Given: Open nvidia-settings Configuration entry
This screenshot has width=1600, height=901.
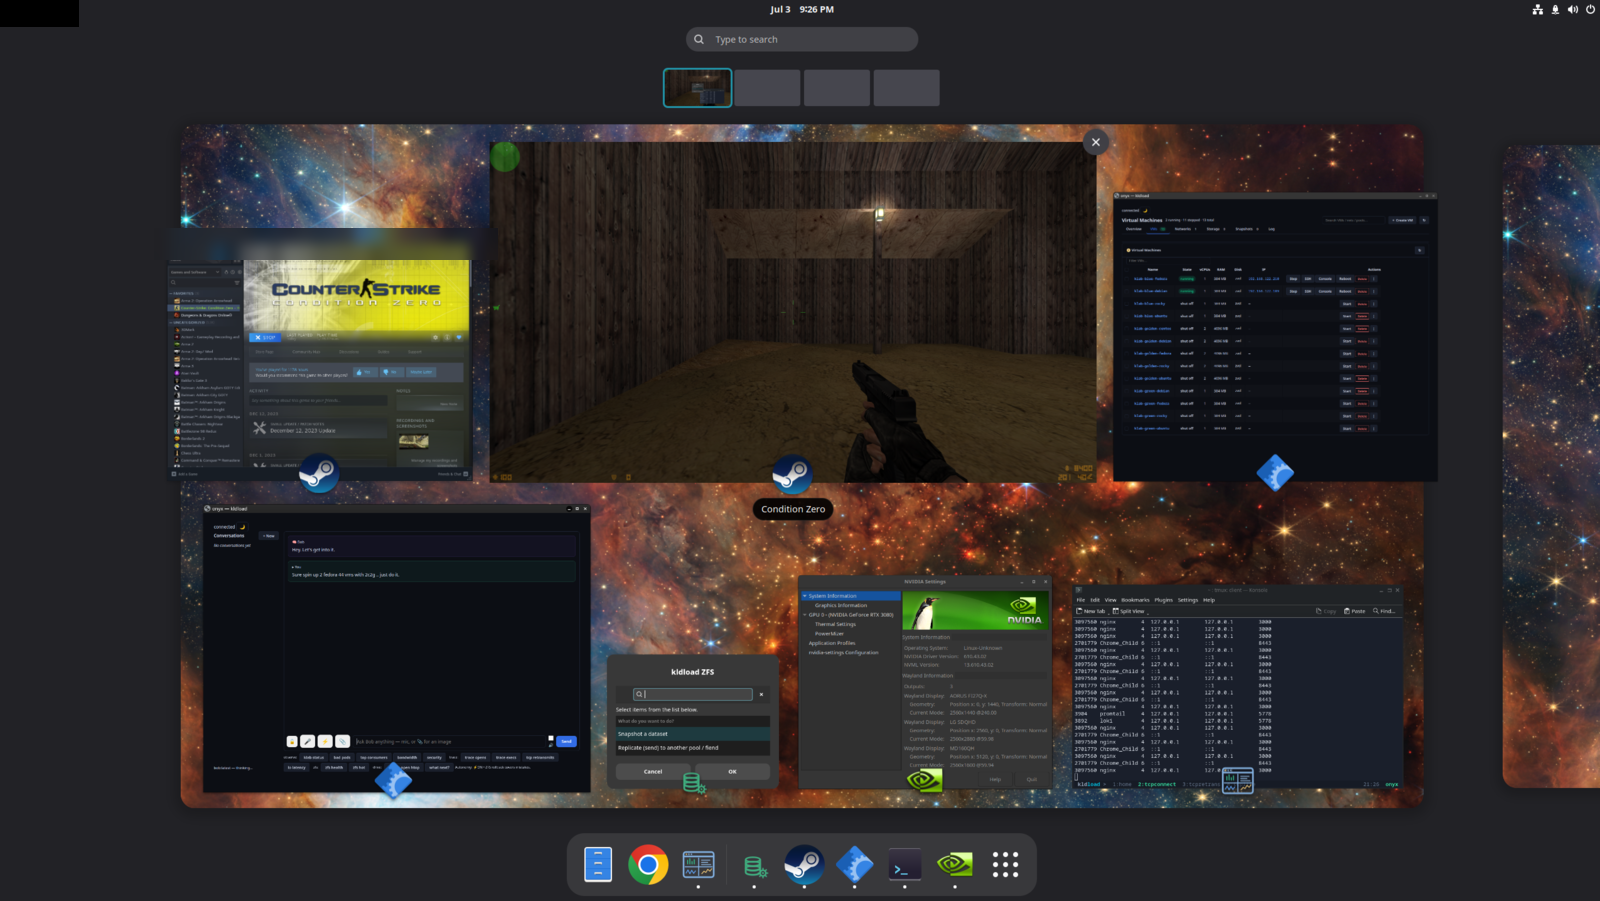Looking at the screenshot, I should (844, 653).
